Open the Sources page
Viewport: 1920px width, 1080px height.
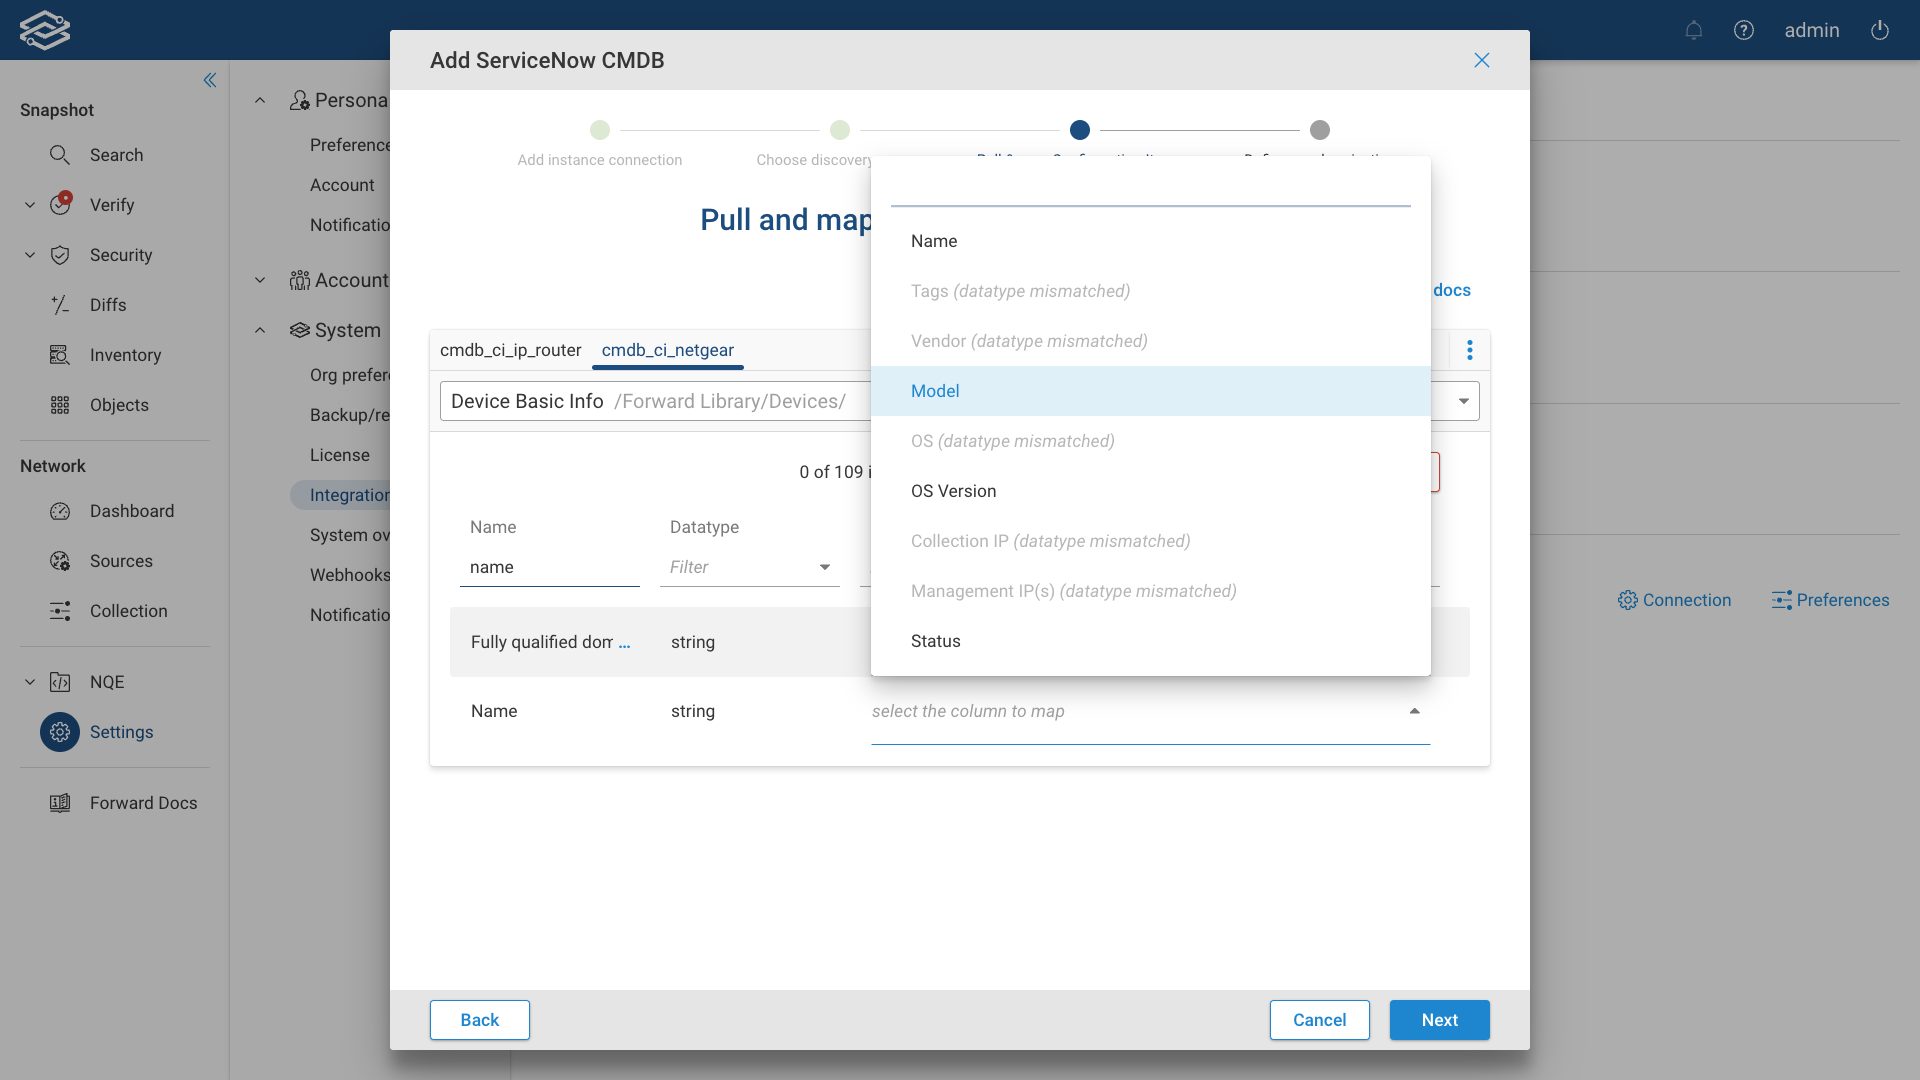121,561
